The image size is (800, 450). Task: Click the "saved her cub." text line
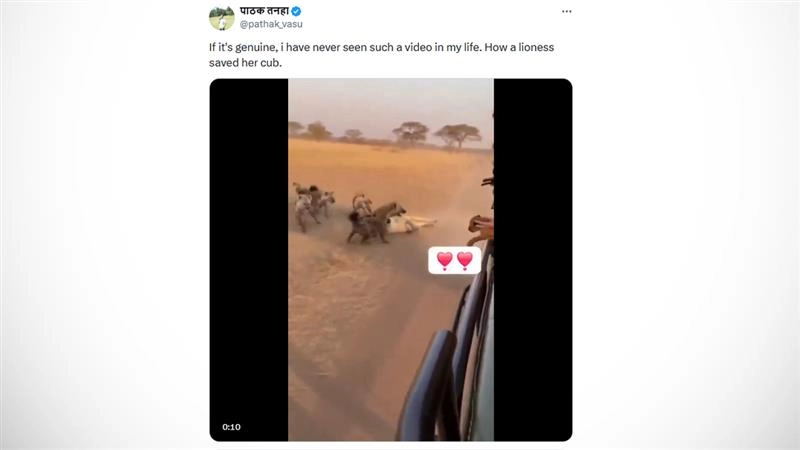coord(245,63)
